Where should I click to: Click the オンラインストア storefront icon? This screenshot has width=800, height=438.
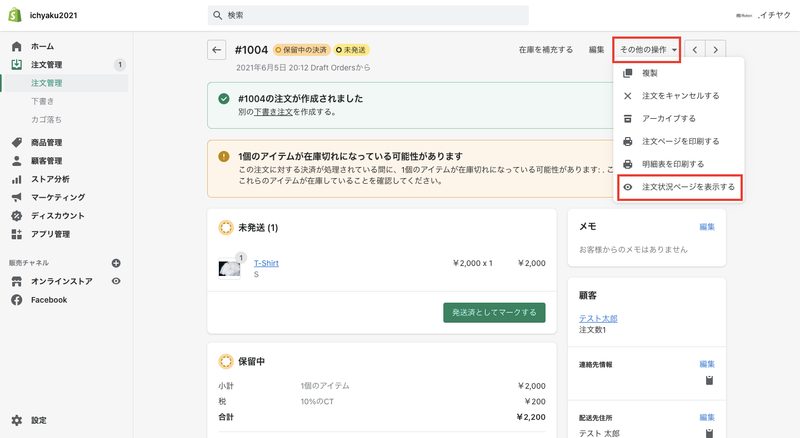(x=17, y=281)
